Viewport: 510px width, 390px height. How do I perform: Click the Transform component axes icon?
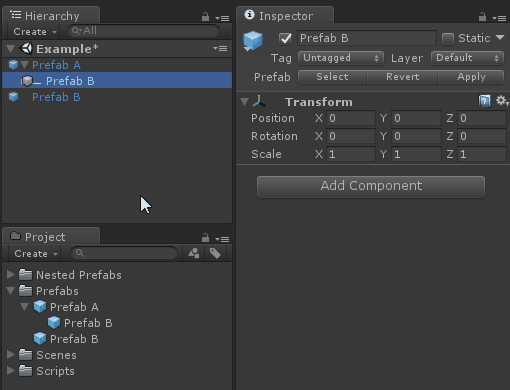tap(259, 101)
